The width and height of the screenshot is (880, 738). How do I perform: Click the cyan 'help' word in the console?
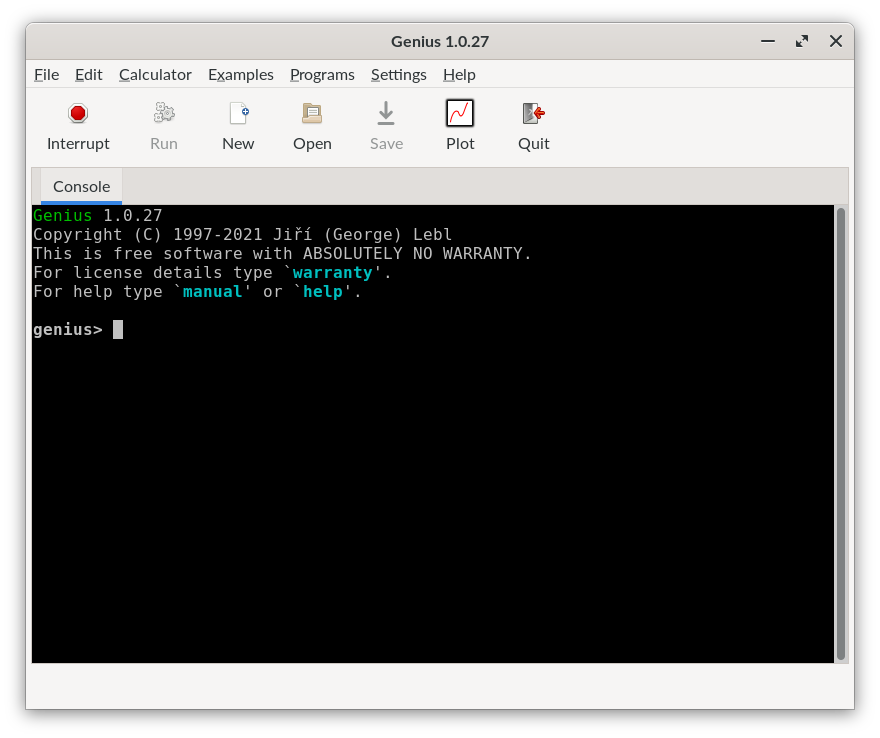coord(323,292)
